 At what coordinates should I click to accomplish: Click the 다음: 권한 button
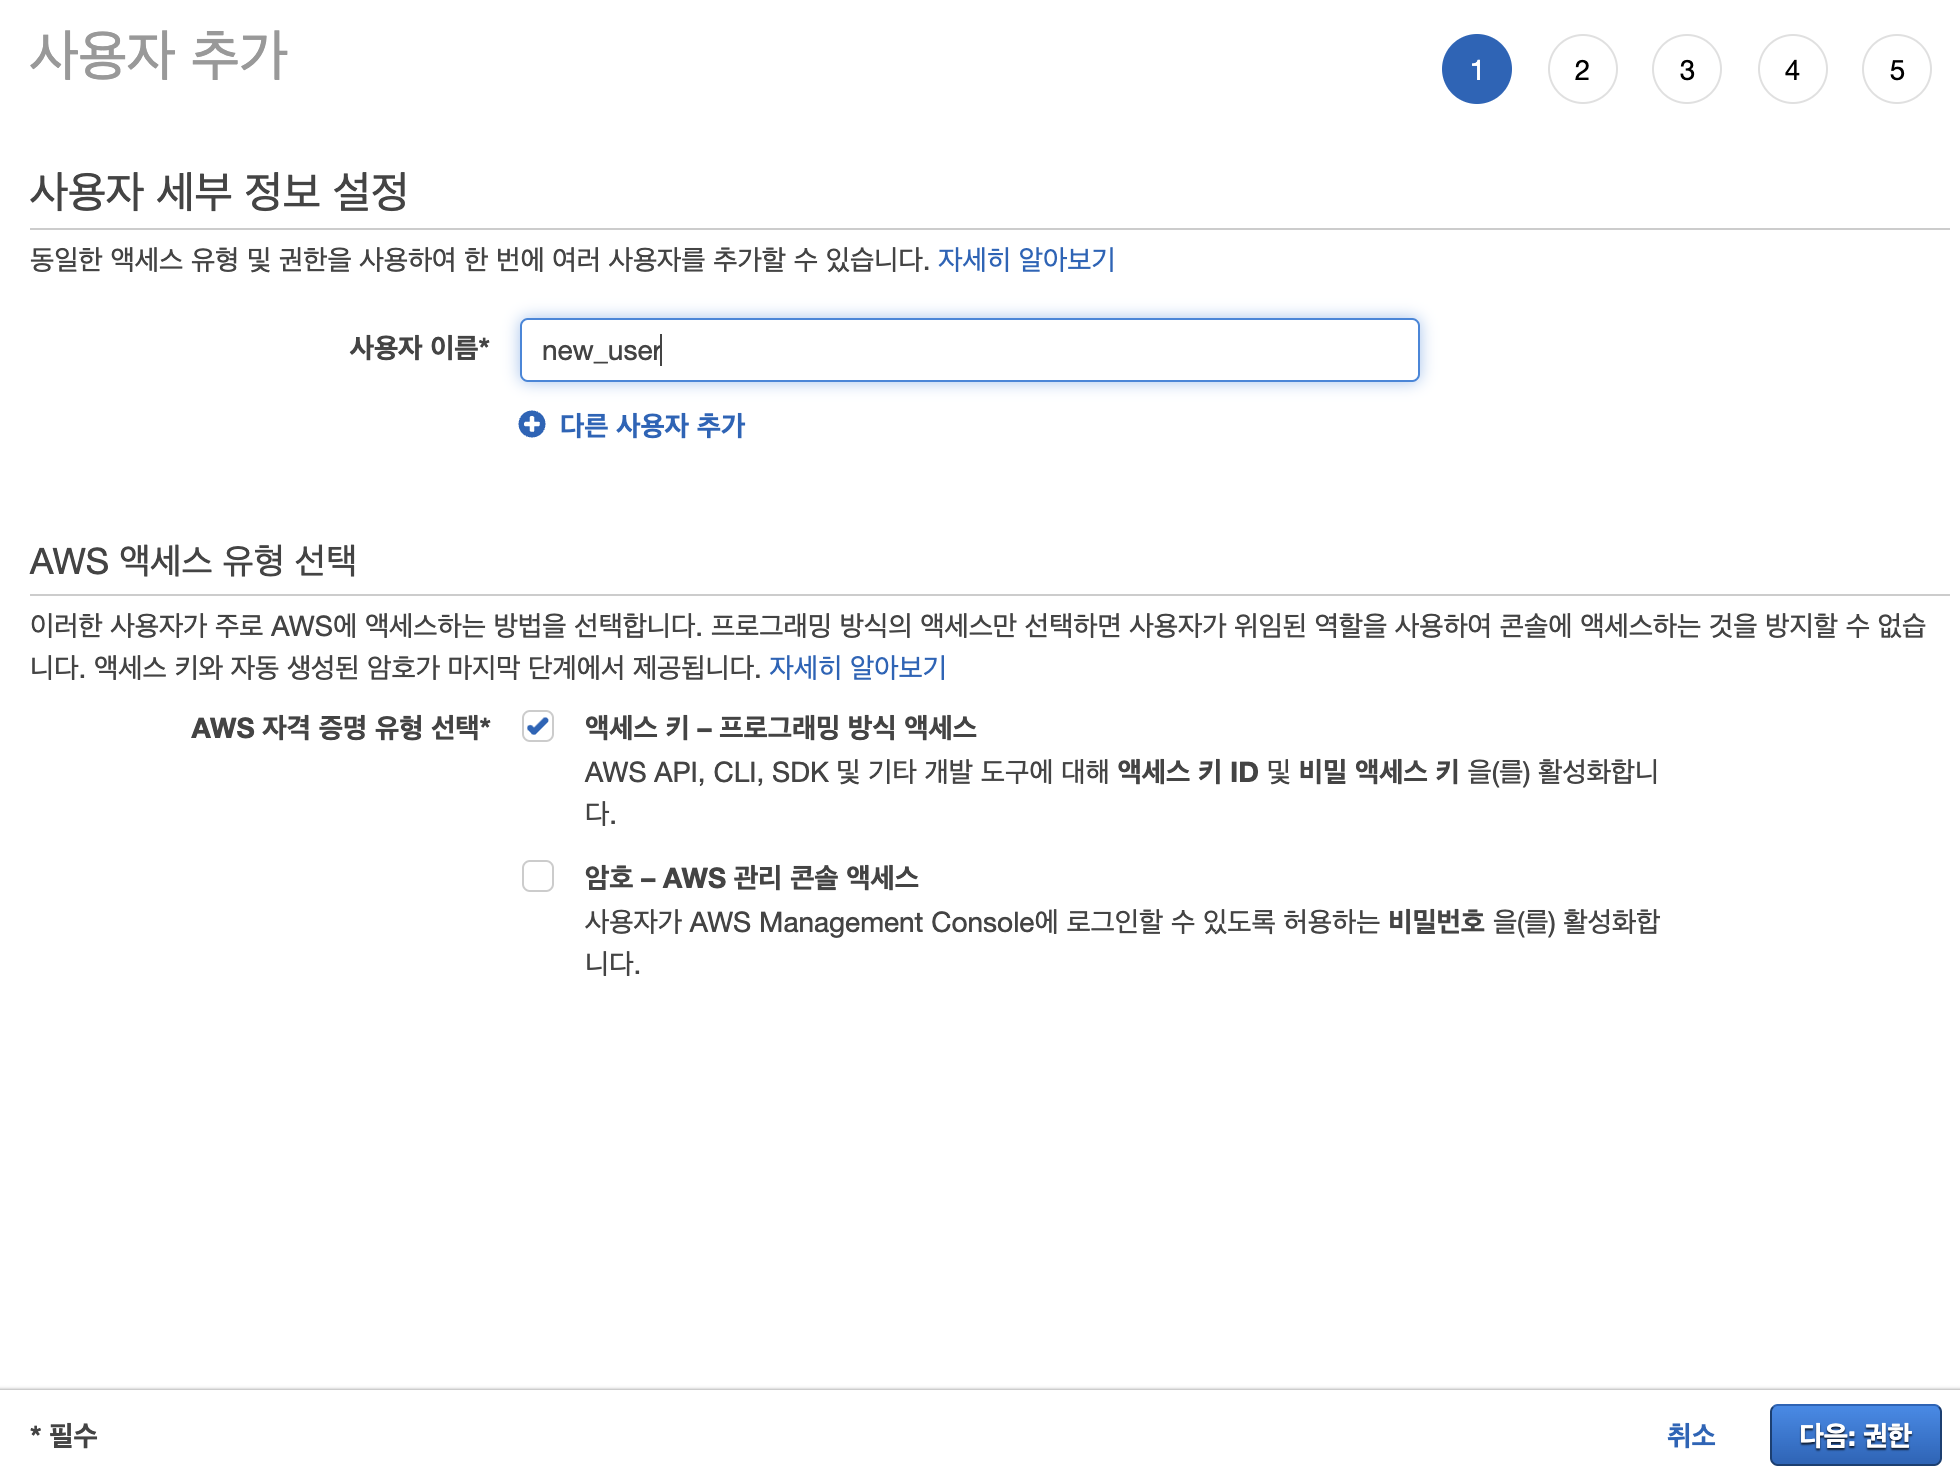[1855, 1435]
